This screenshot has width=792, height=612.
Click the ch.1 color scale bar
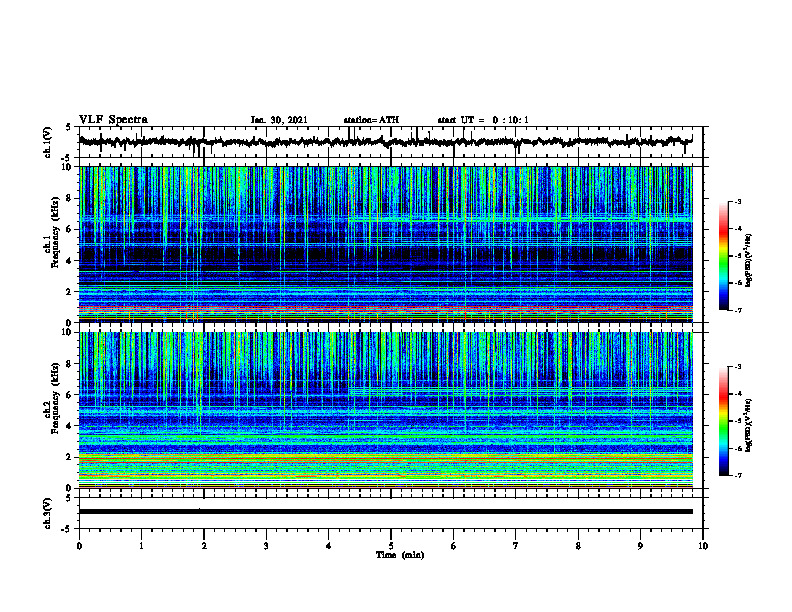[723, 256]
